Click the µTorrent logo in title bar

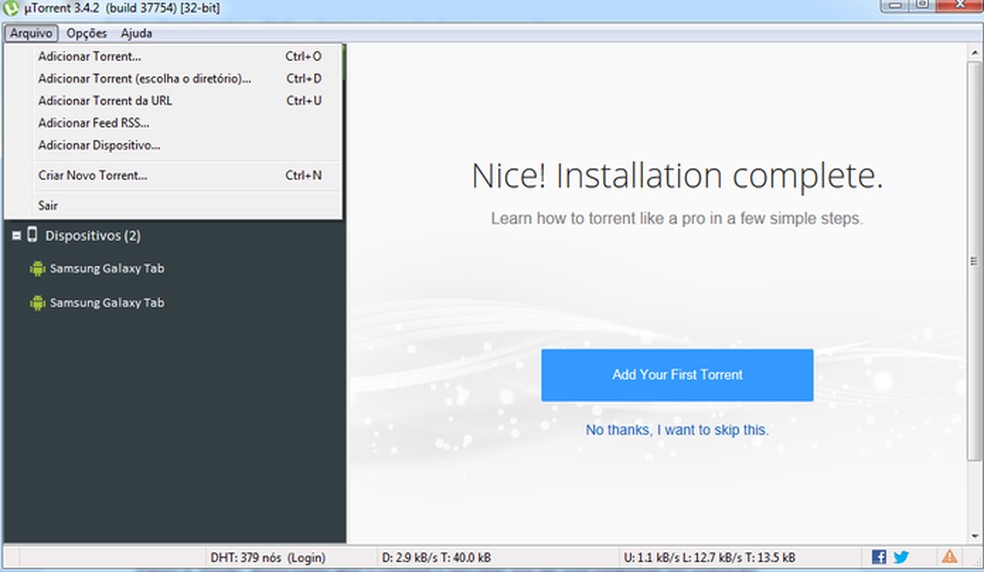pyautogui.click(x=11, y=8)
